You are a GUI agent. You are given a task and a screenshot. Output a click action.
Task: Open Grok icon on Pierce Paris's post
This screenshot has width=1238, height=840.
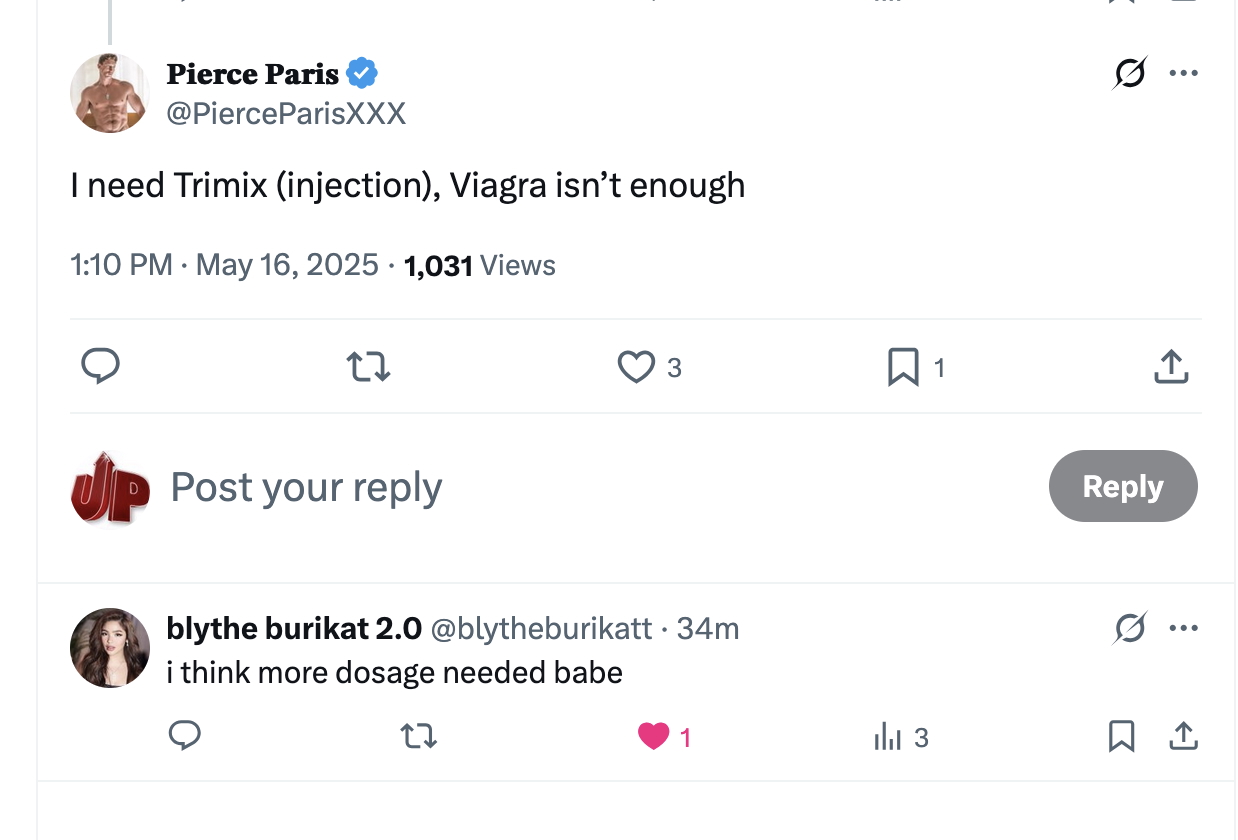click(x=1129, y=74)
